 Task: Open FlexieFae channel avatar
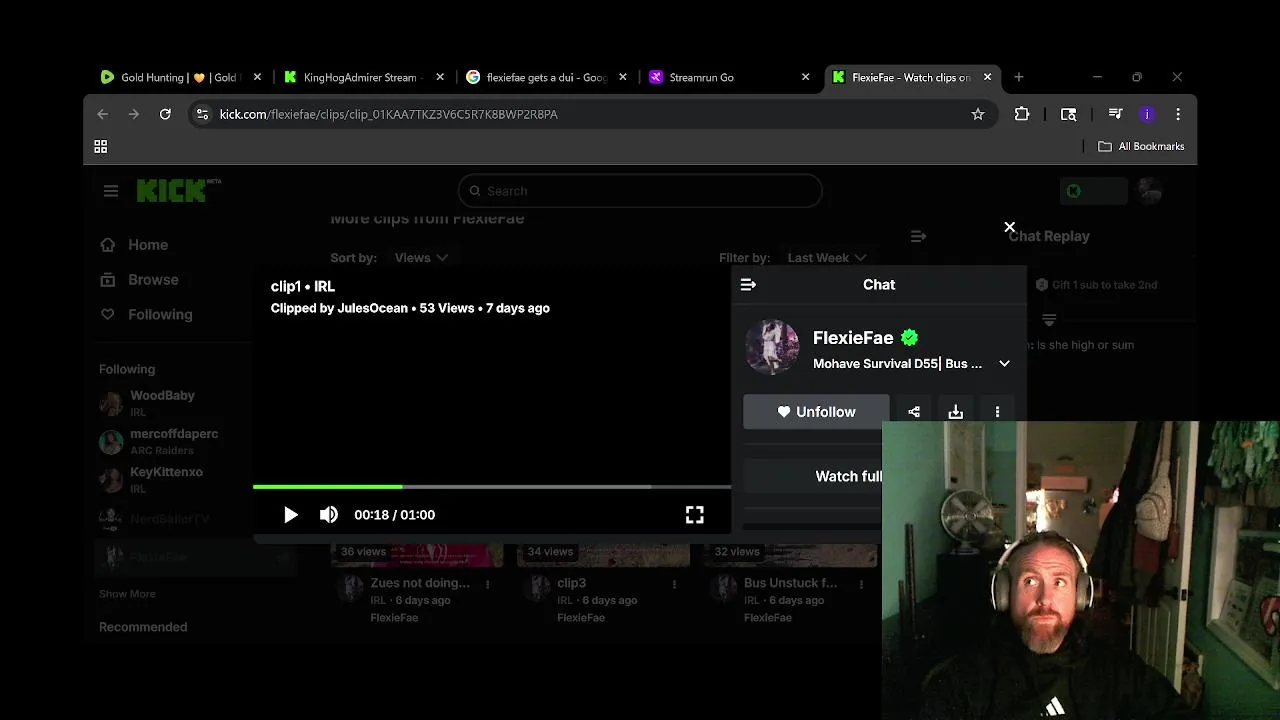772,347
